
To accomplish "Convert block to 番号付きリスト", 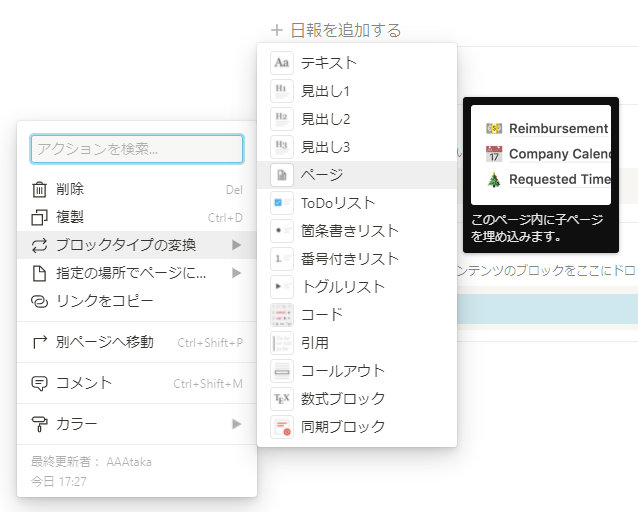I will tap(357, 259).
